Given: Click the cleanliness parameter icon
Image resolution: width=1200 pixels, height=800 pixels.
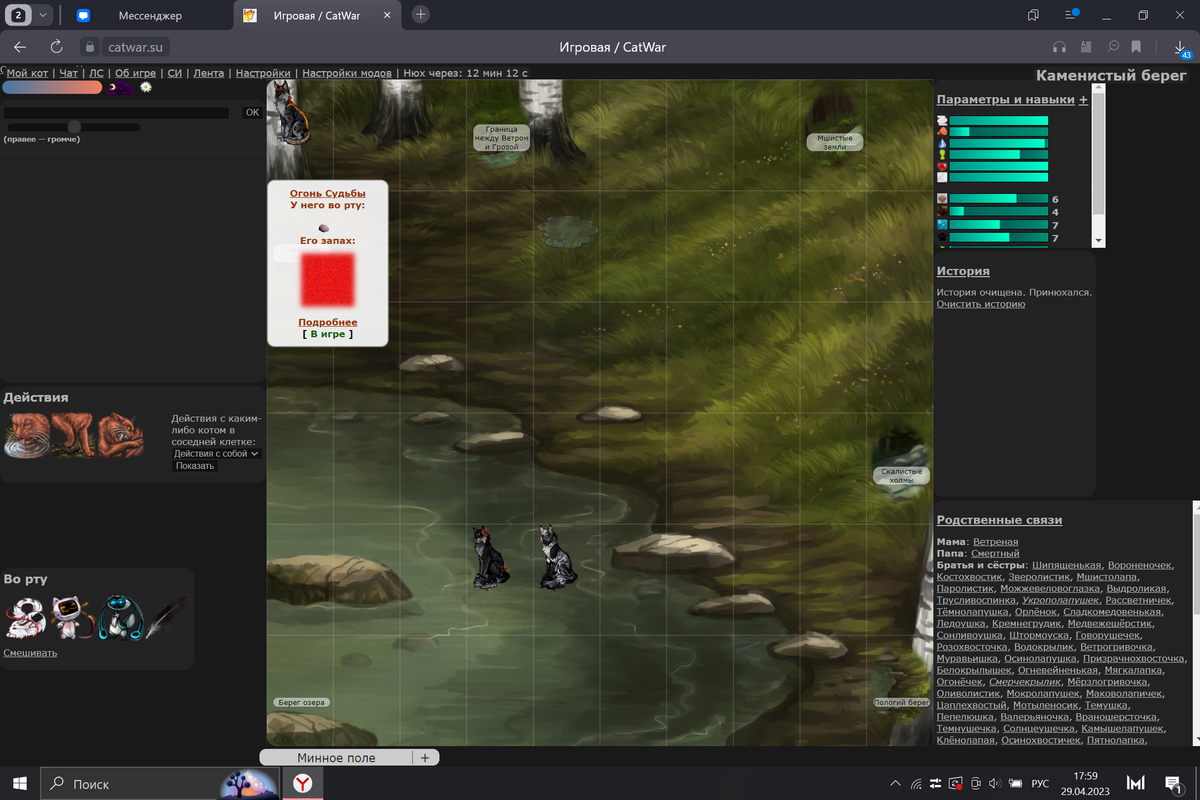Looking at the screenshot, I should (x=942, y=177).
